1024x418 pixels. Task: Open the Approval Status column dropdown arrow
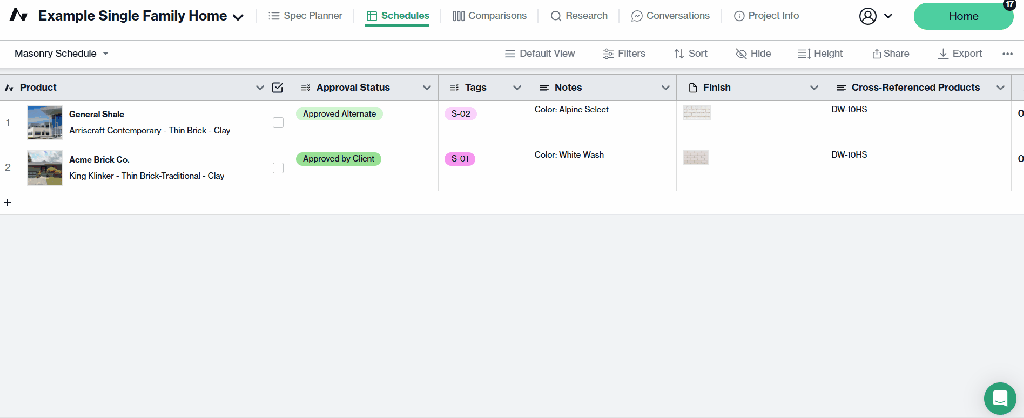pos(427,88)
